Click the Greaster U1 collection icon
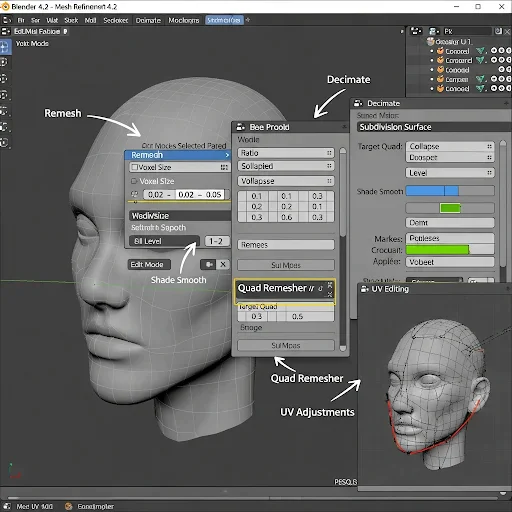This screenshot has width=512, height=512. click(x=431, y=42)
